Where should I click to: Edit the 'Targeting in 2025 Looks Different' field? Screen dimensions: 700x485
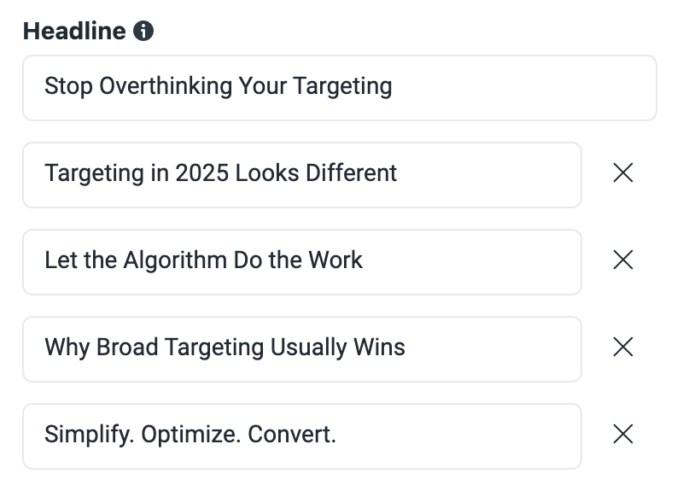coord(302,175)
